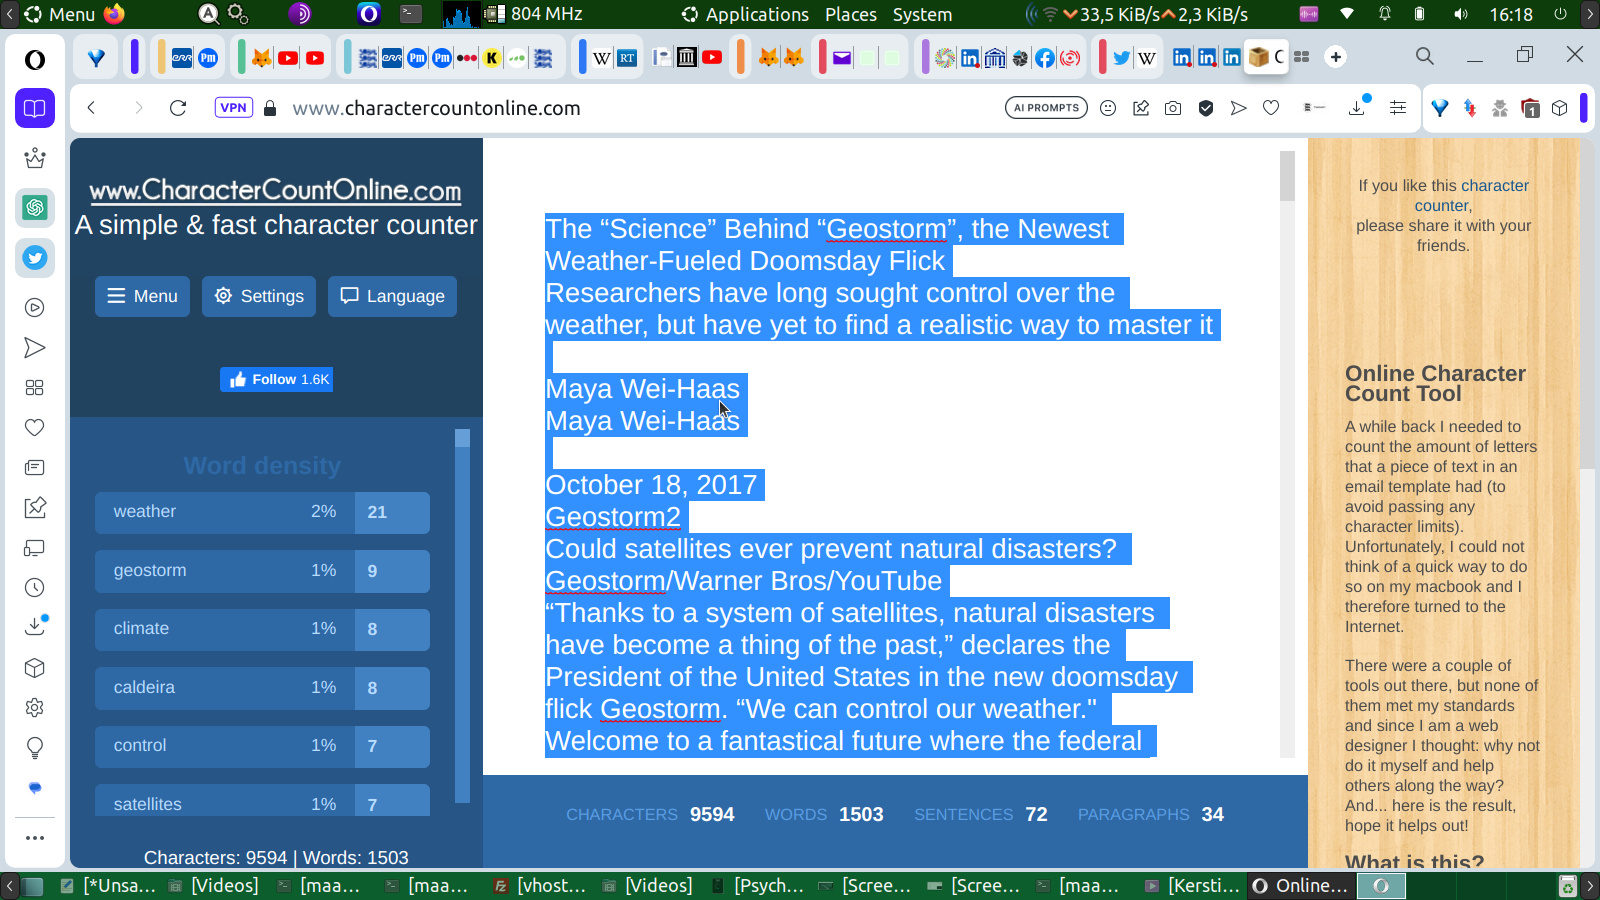1600x900 pixels.
Task: Open the Places menu in the top panel
Action: [x=851, y=14]
